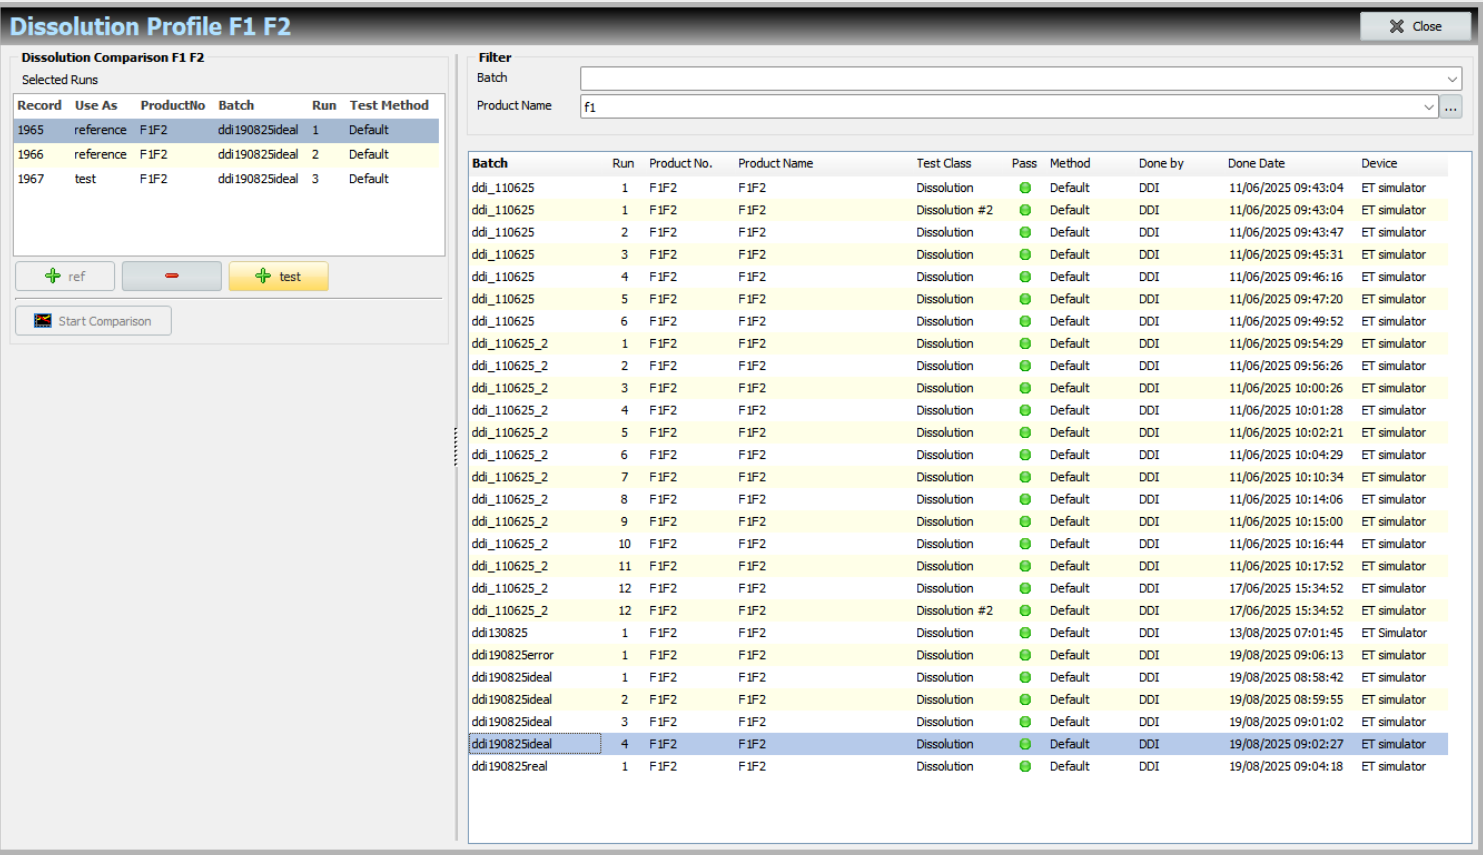This screenshot has width=1483, height=855.
Task: Sort by Test Class column header
Action: (943, 163)
